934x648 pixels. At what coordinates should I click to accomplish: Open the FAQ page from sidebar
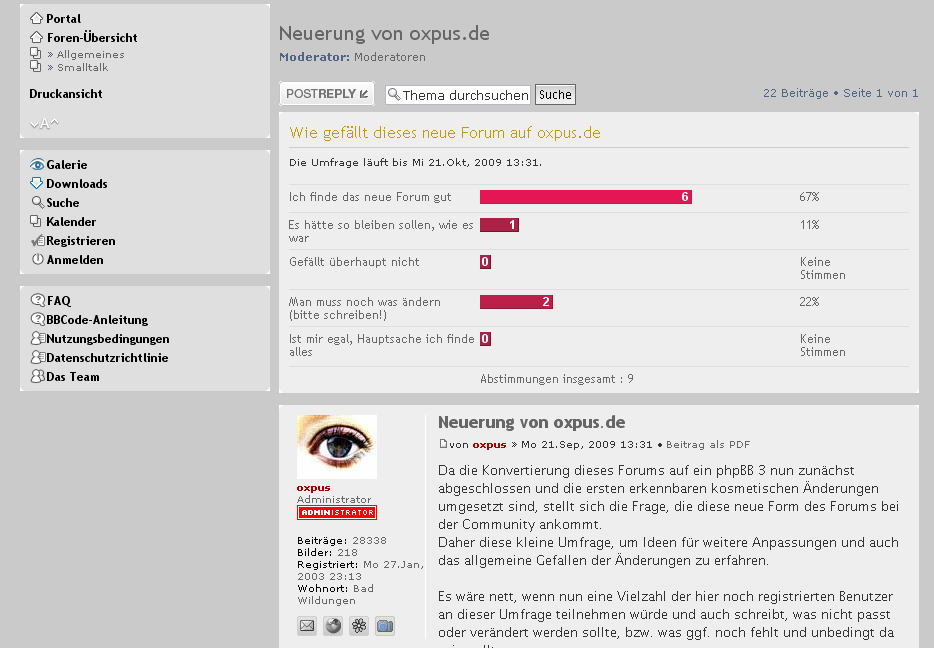59,301
